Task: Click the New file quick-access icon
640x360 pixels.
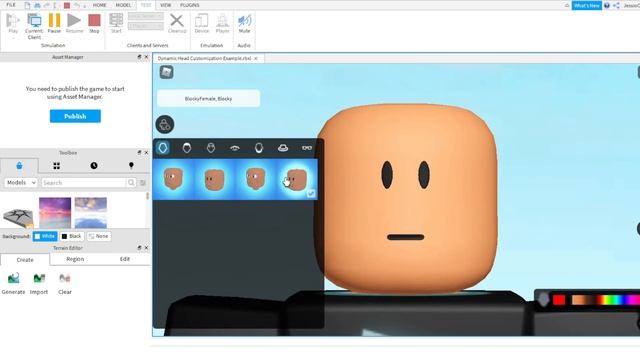Action: (x=27, y=5)
